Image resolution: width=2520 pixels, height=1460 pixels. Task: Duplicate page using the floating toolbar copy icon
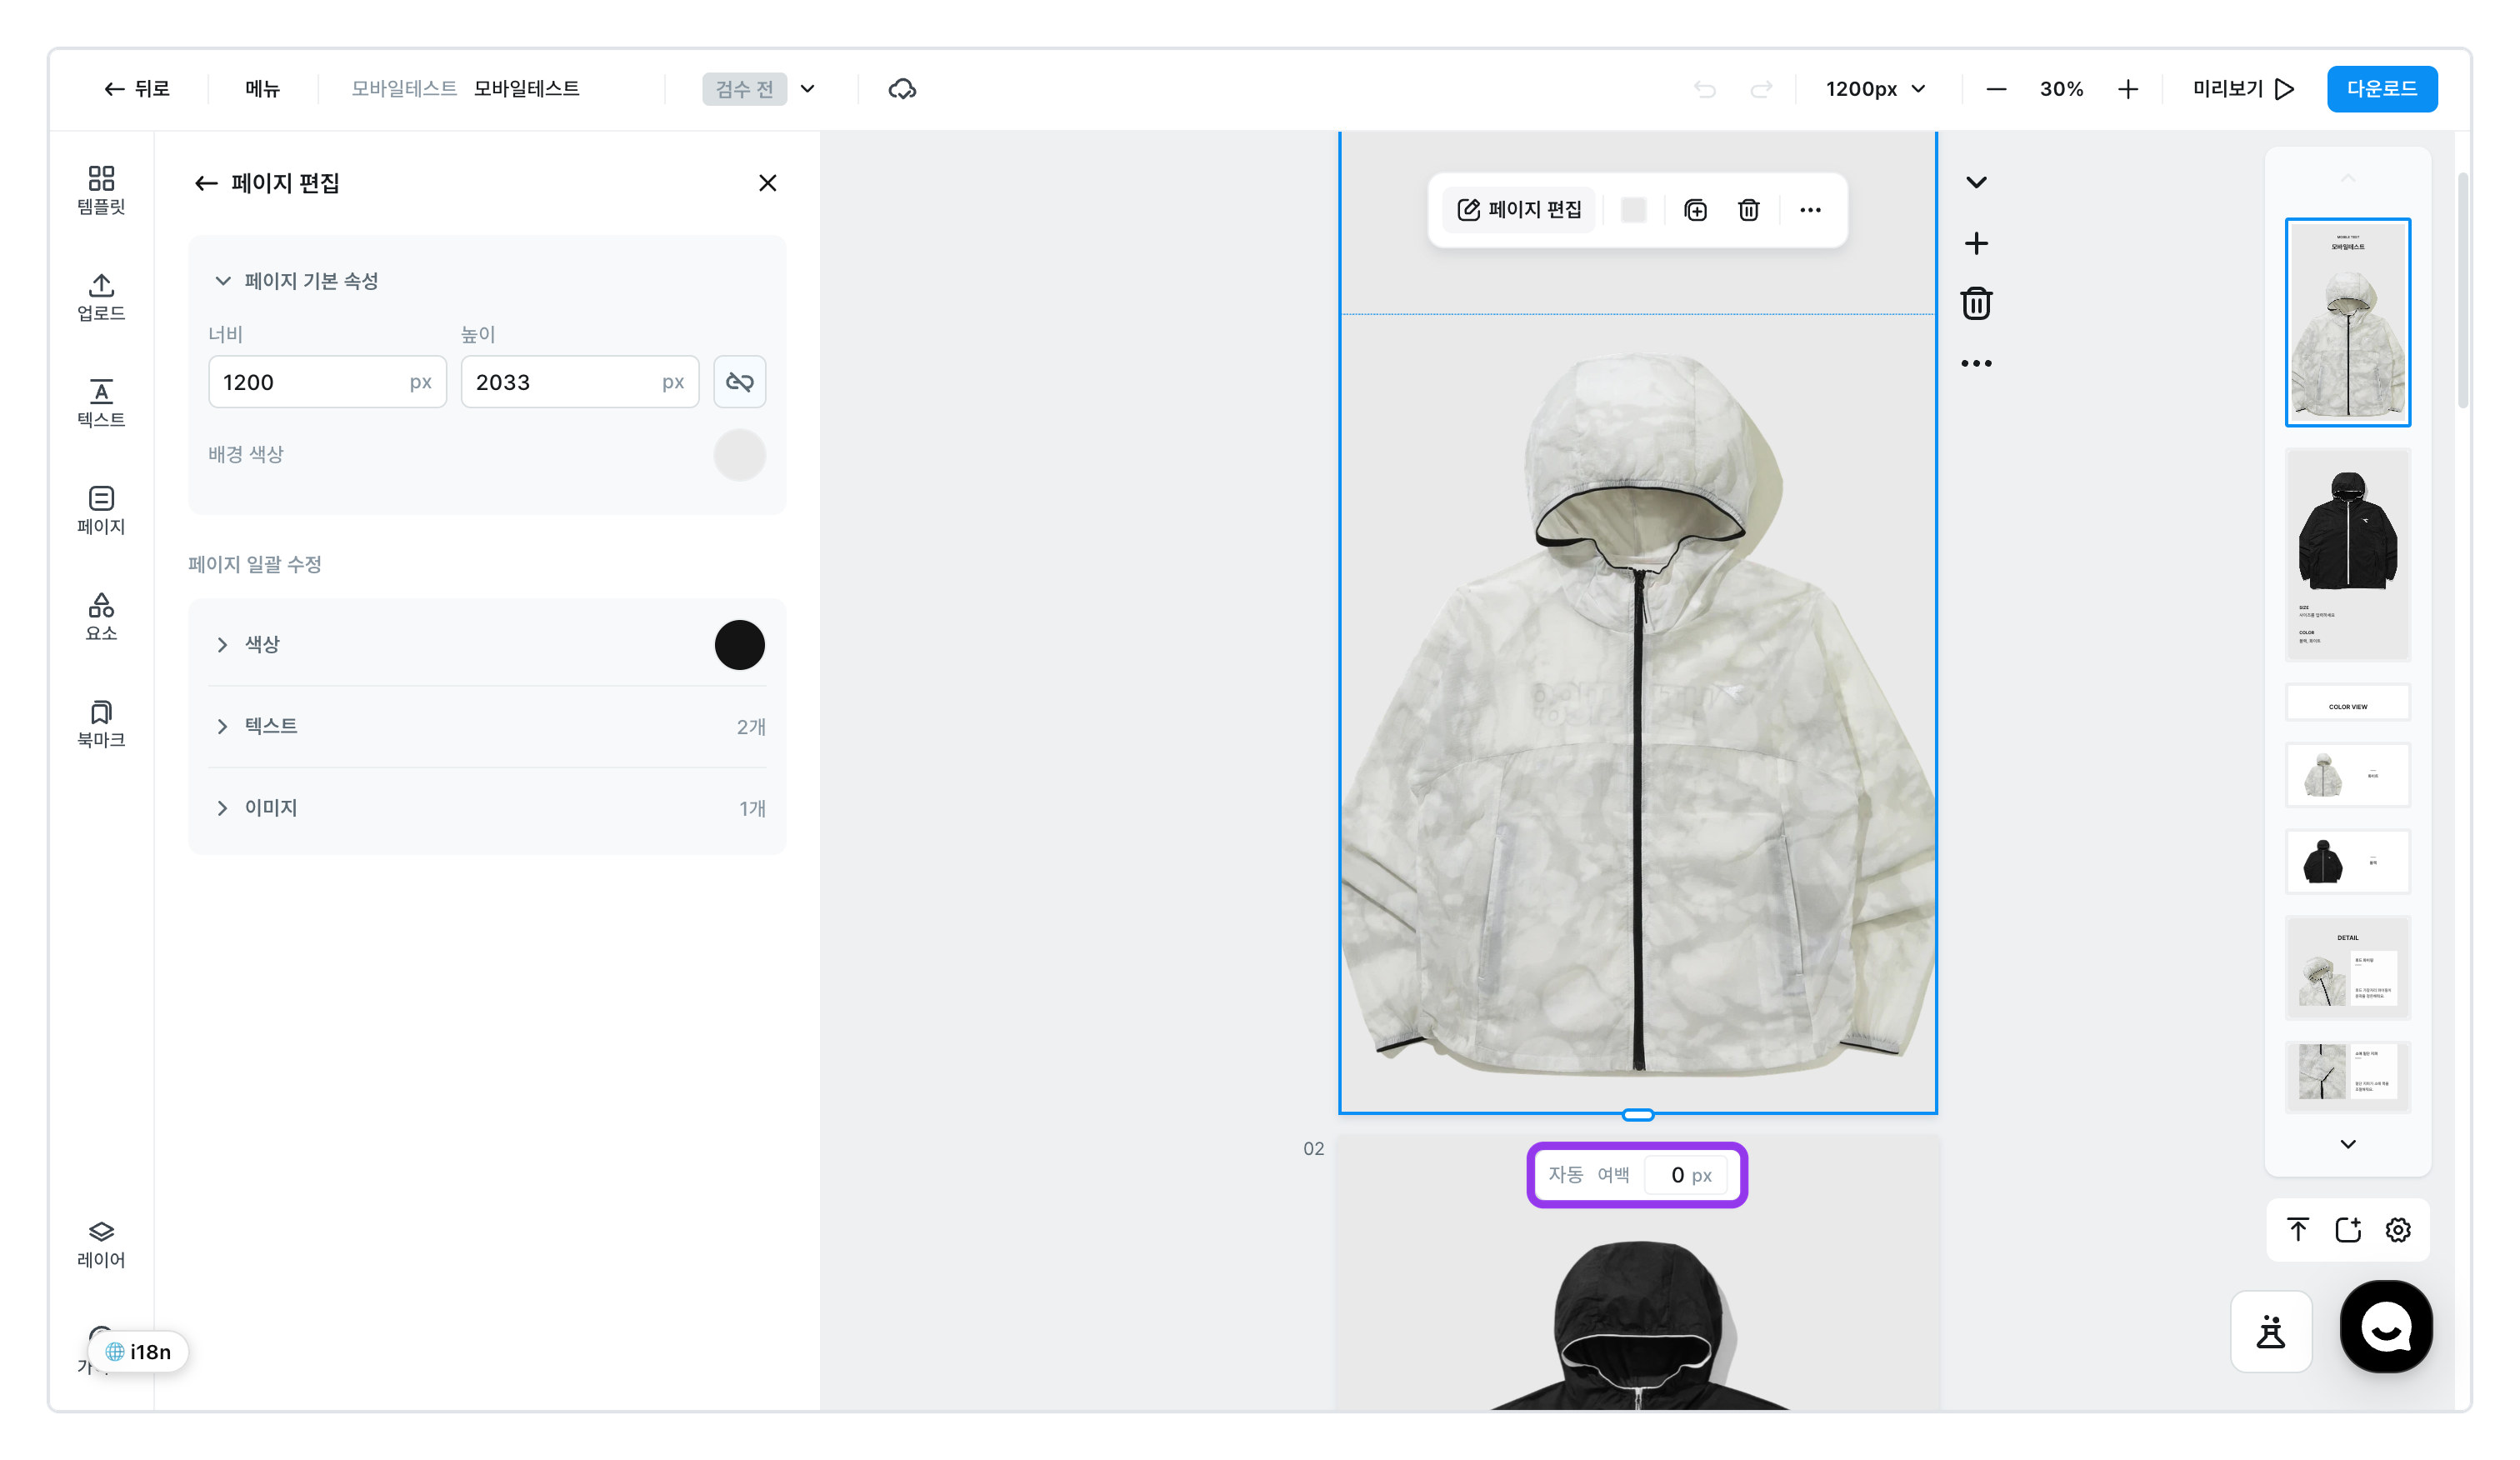coord(1695,210)
